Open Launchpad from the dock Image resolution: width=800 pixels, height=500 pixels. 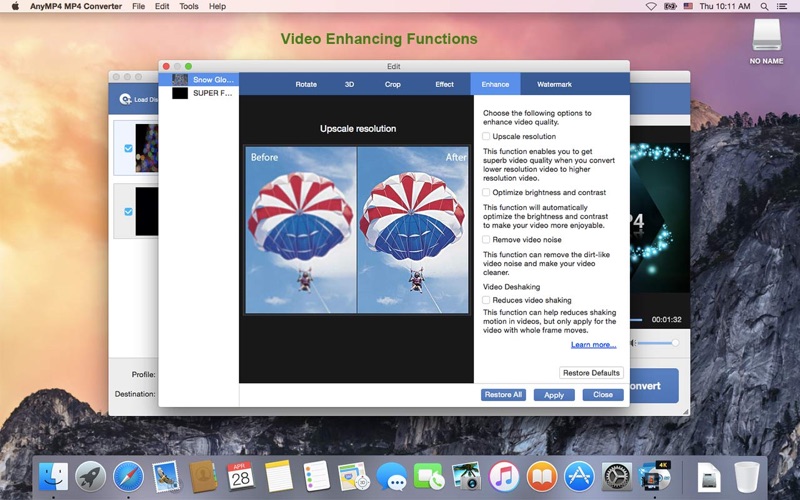point(91,477)
